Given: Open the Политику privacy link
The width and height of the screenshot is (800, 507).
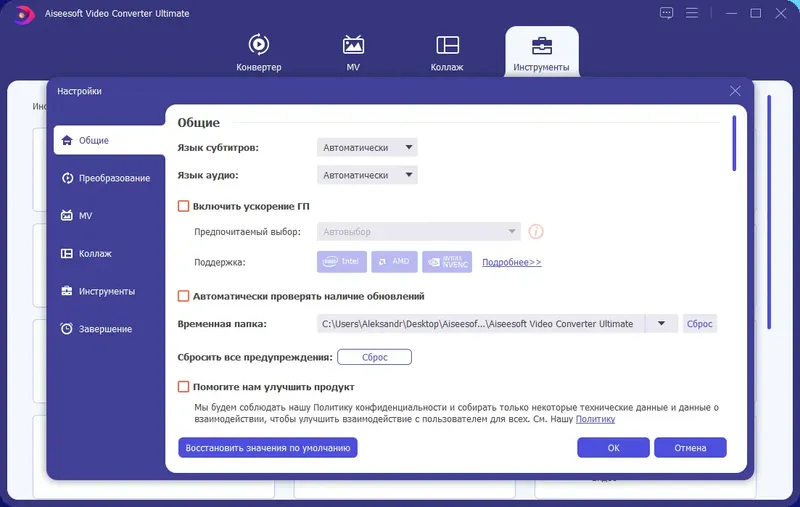Looking at the screenshot, I should [595, 419].
